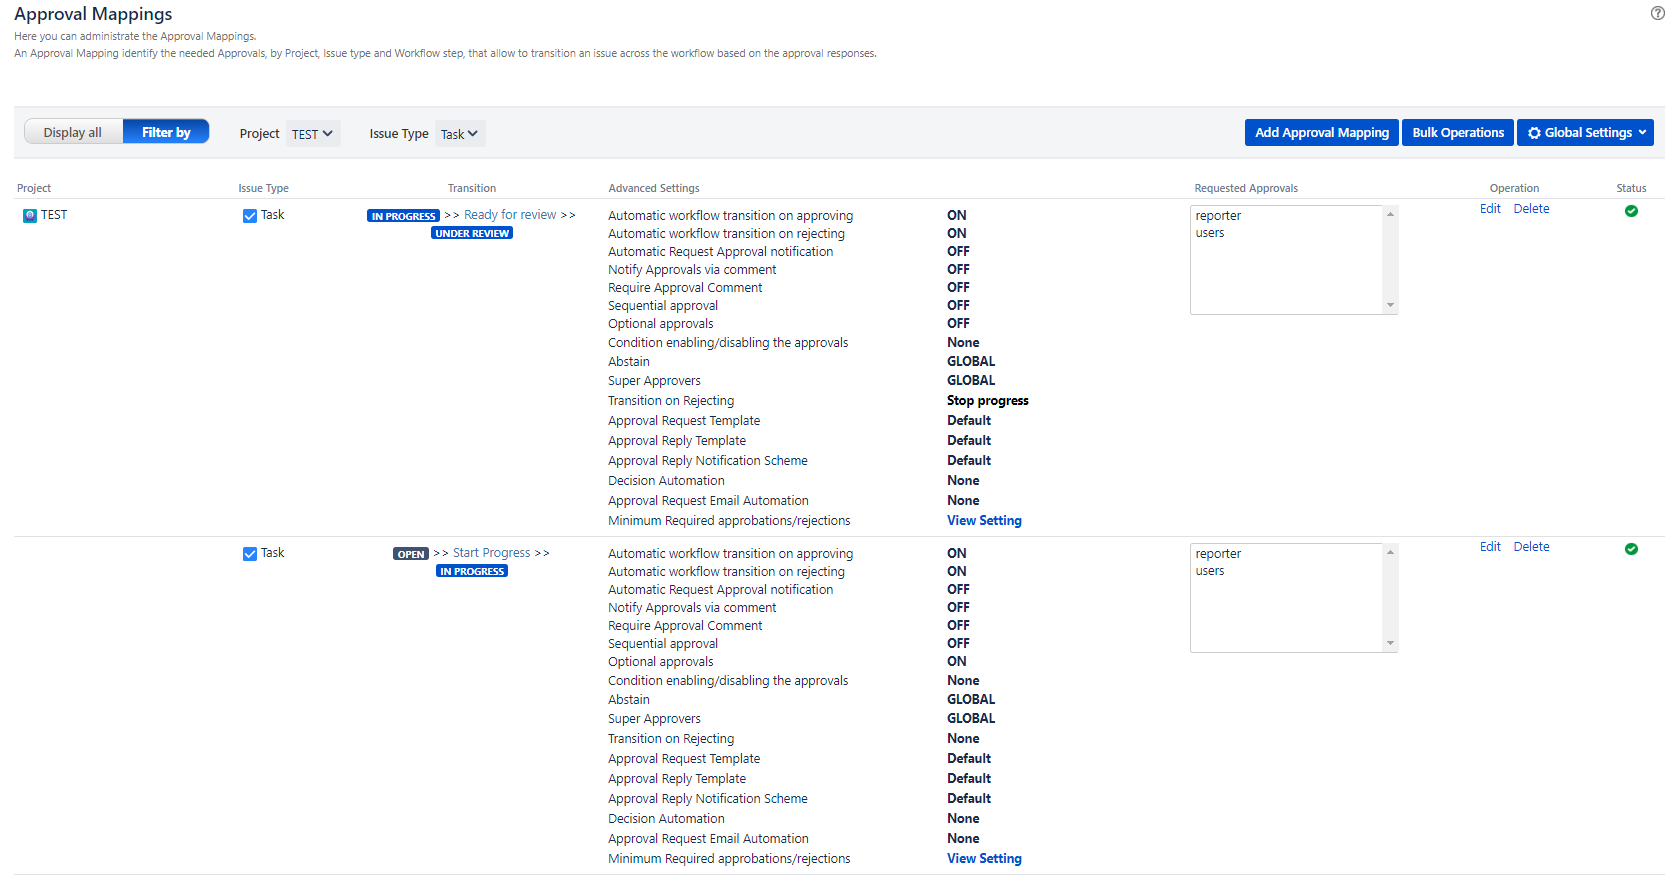Toggle the Task checkbox in second mapping row

coord(250,554)
